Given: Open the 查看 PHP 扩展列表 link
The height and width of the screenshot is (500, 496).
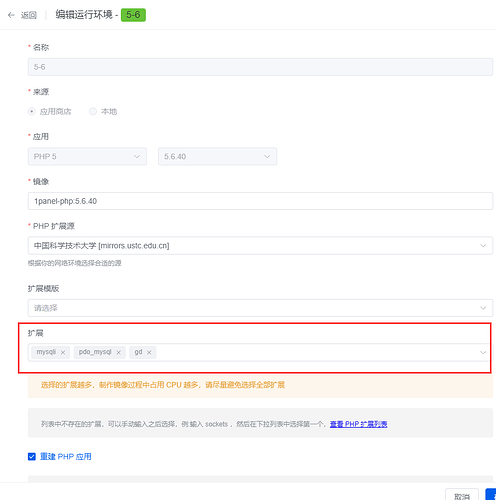Looking at the screenshot, I should click(x=358, y=424).
